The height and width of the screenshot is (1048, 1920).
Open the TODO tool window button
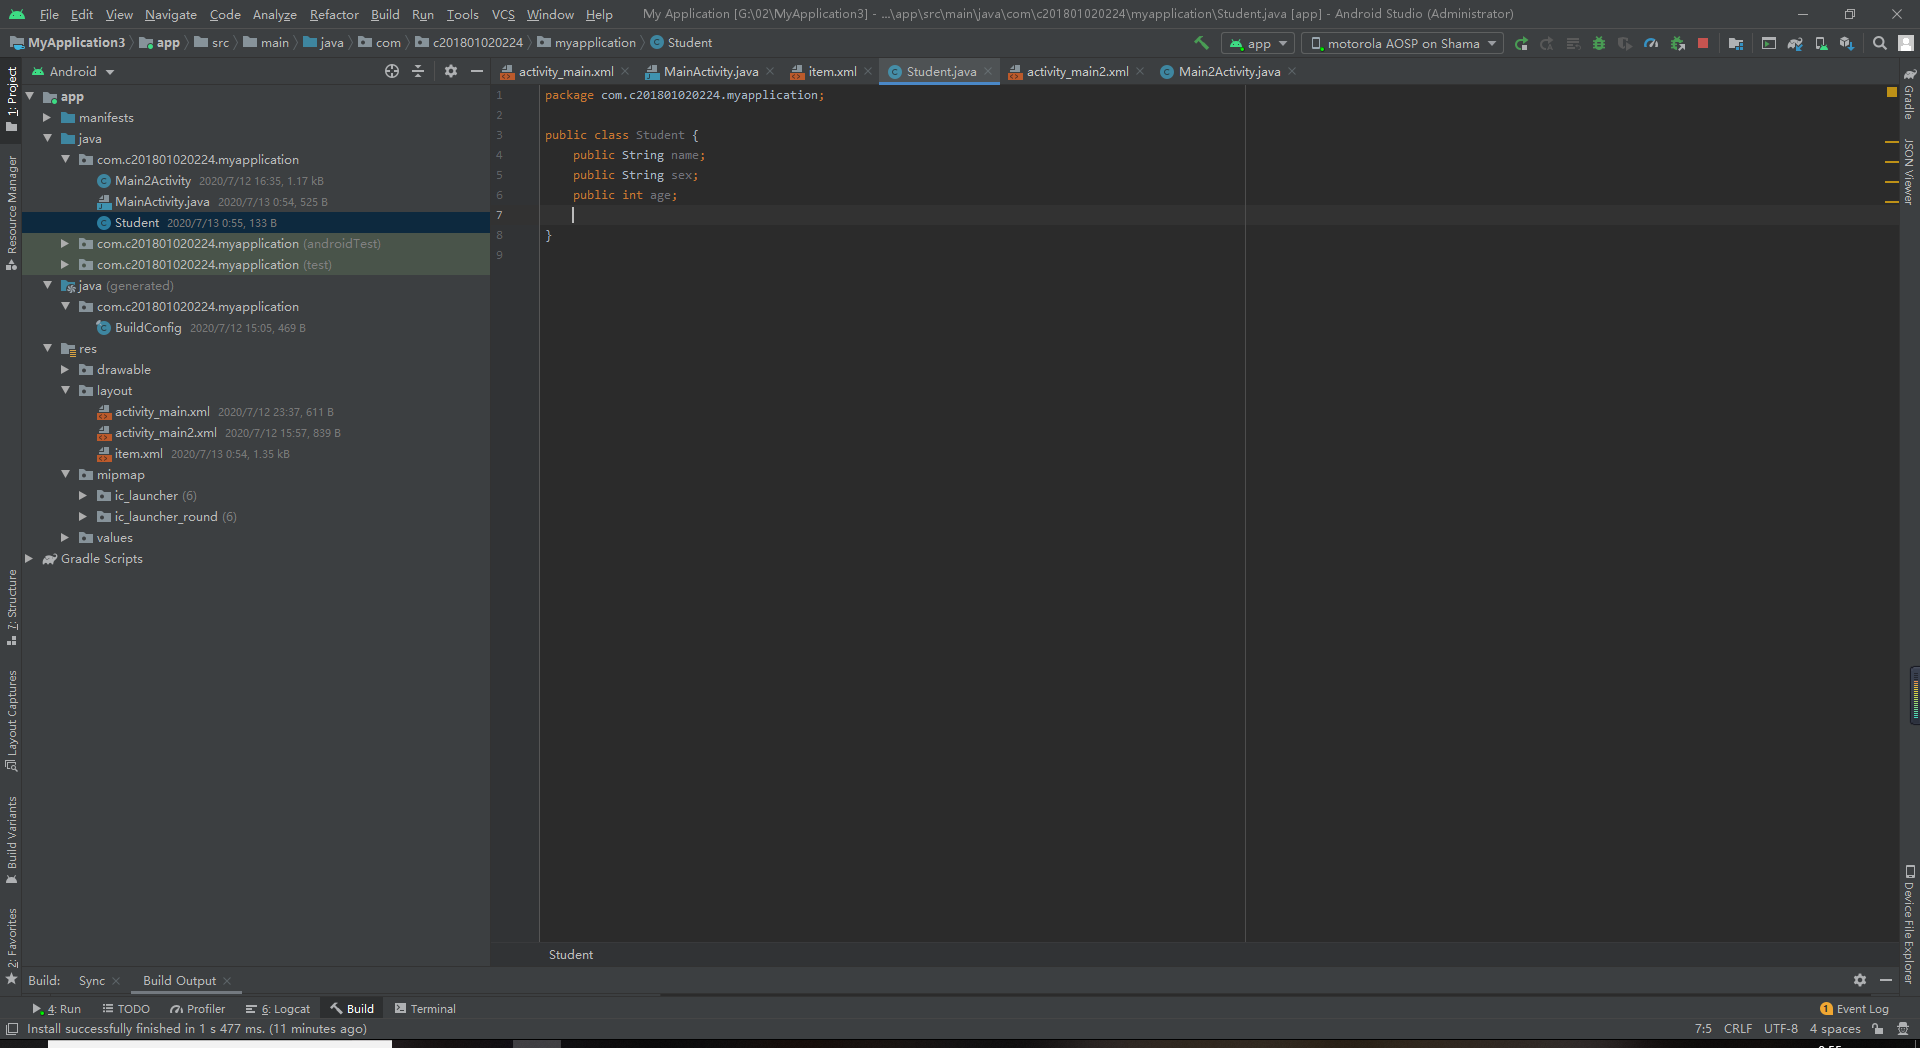point(126,1008)
